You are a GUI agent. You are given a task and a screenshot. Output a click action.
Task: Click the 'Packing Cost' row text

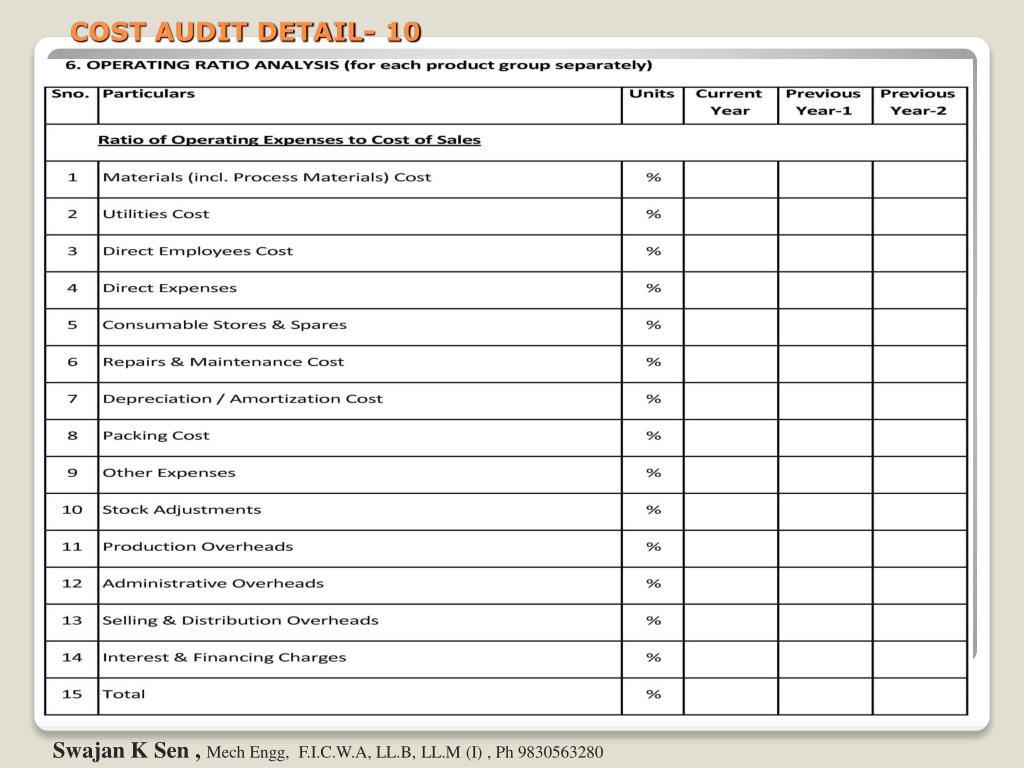(x=156, y=436)
